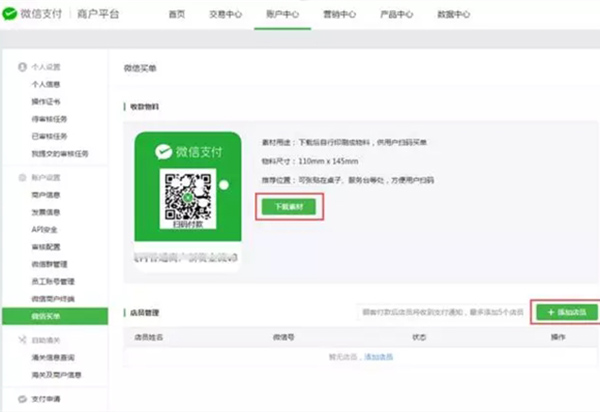
Task: Open 发票信息 in the sidebar
Action: [46, 212]
